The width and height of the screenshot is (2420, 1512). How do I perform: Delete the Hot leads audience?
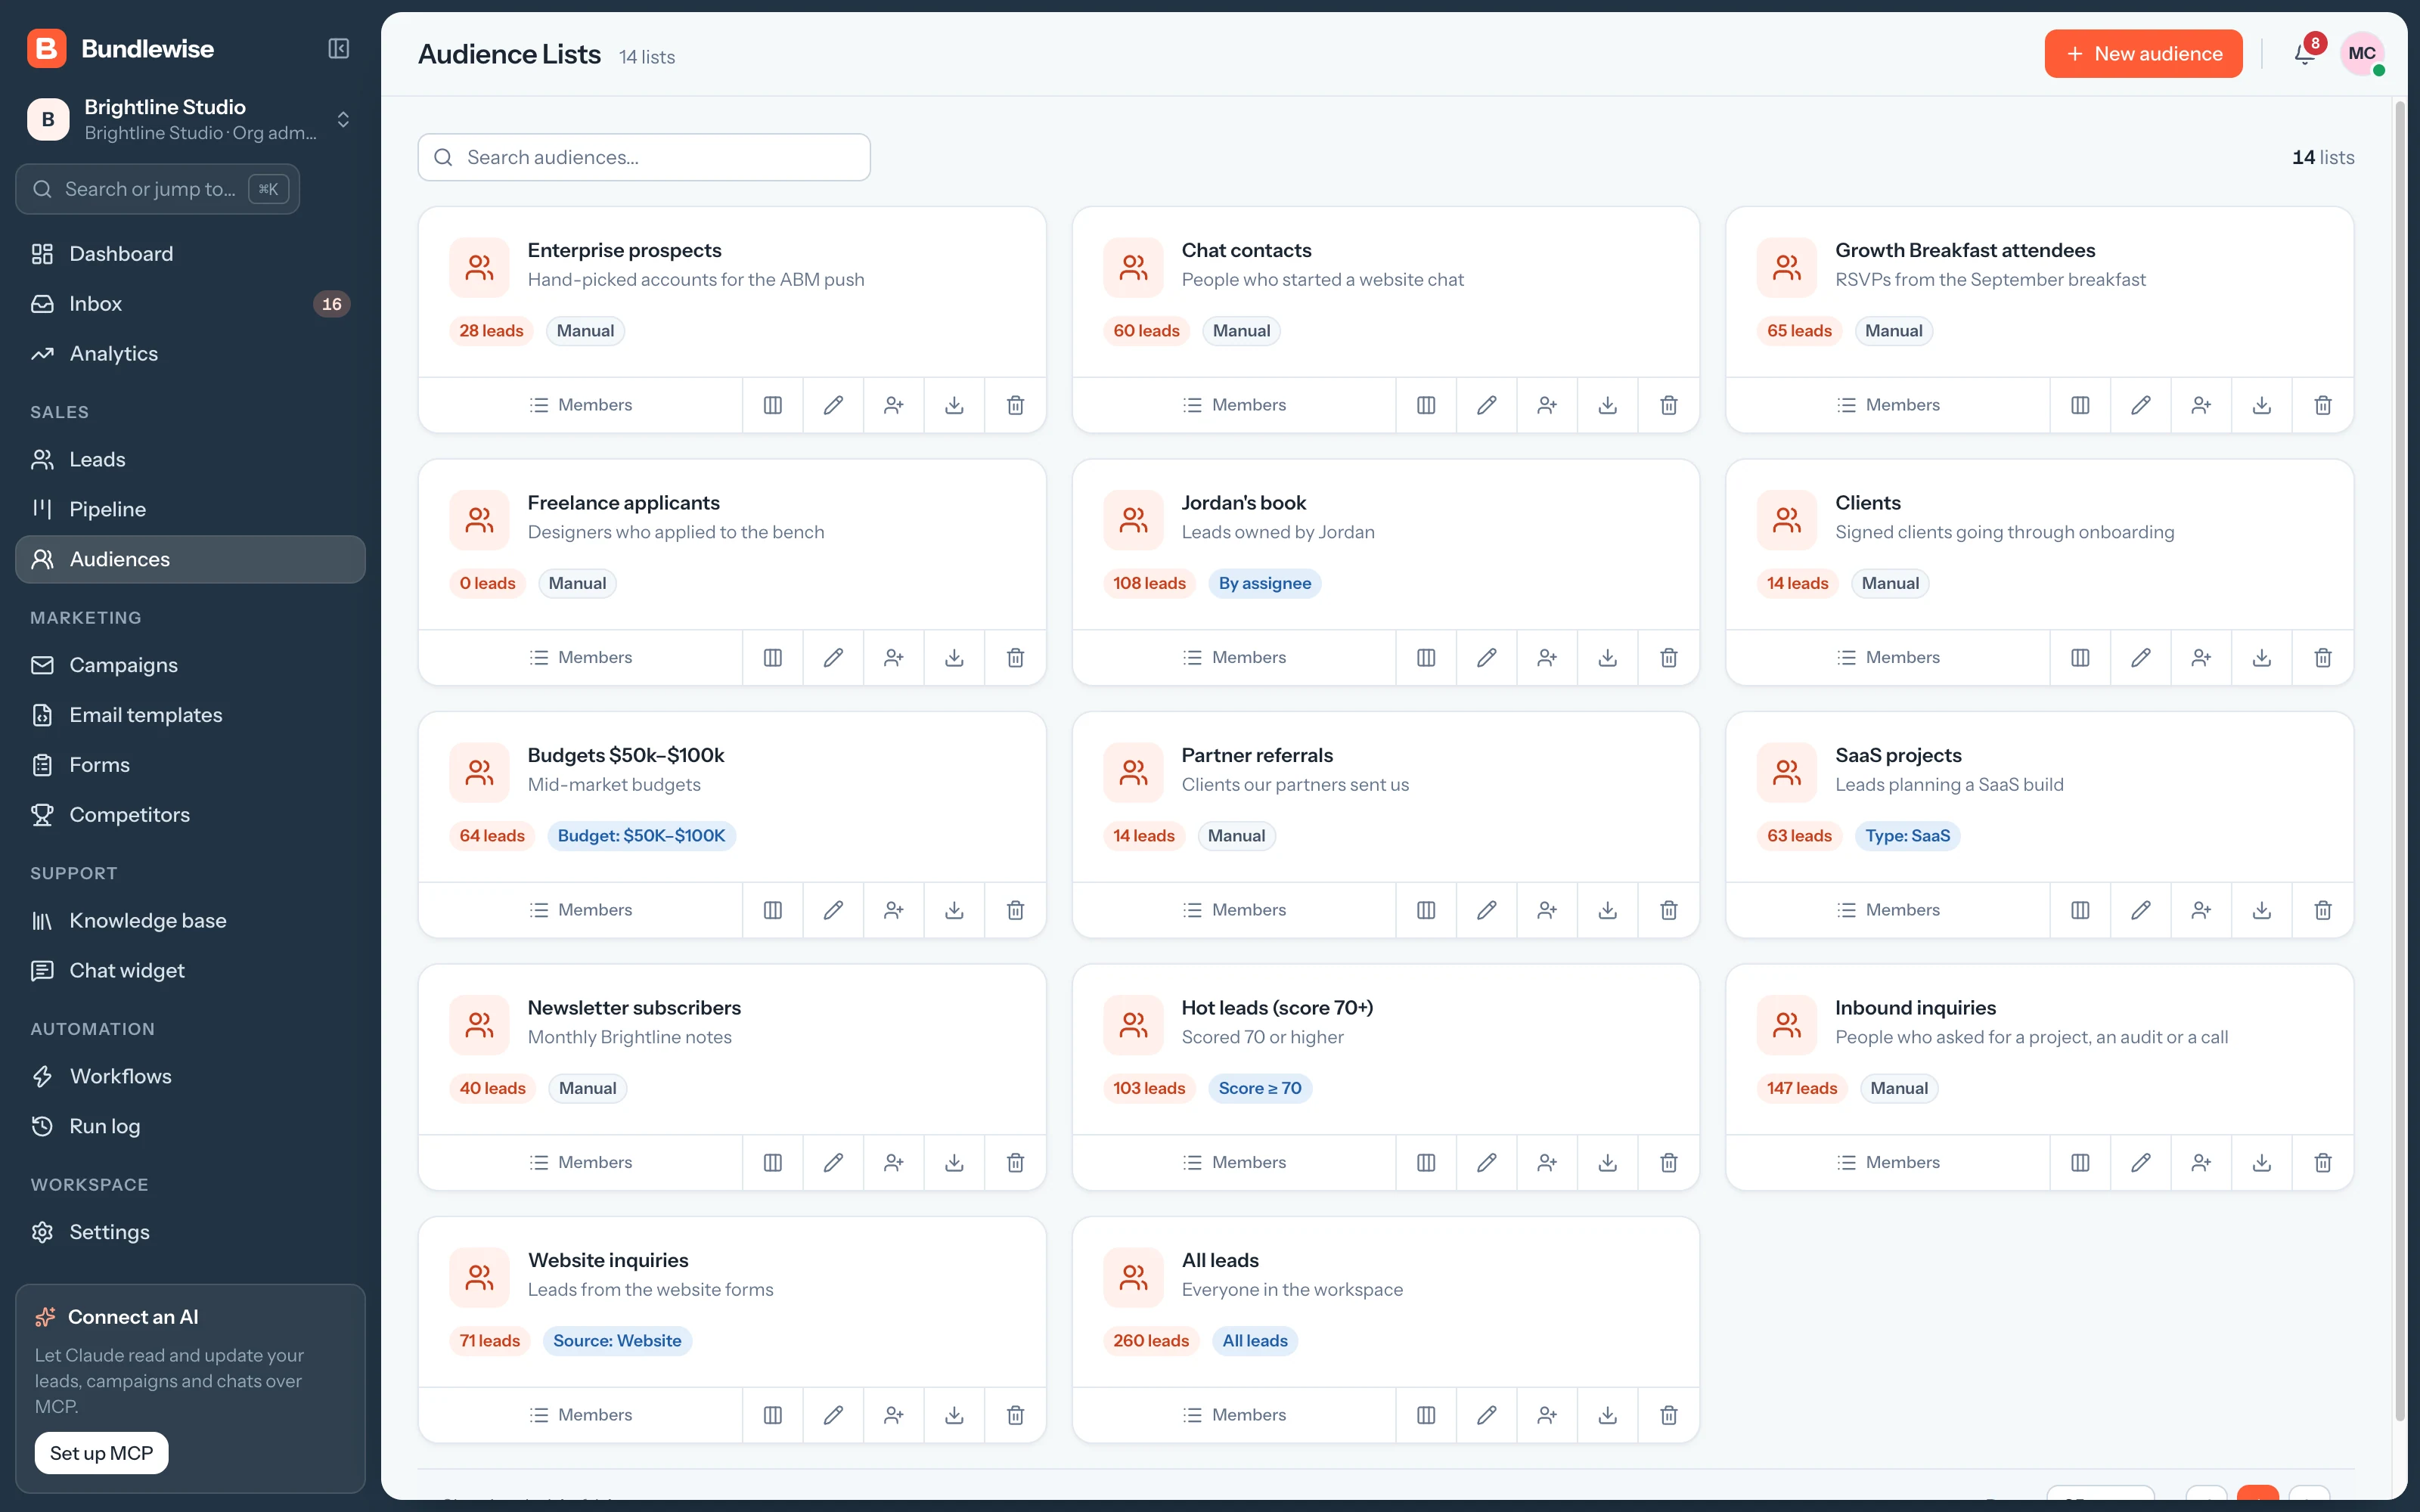1669,1162
